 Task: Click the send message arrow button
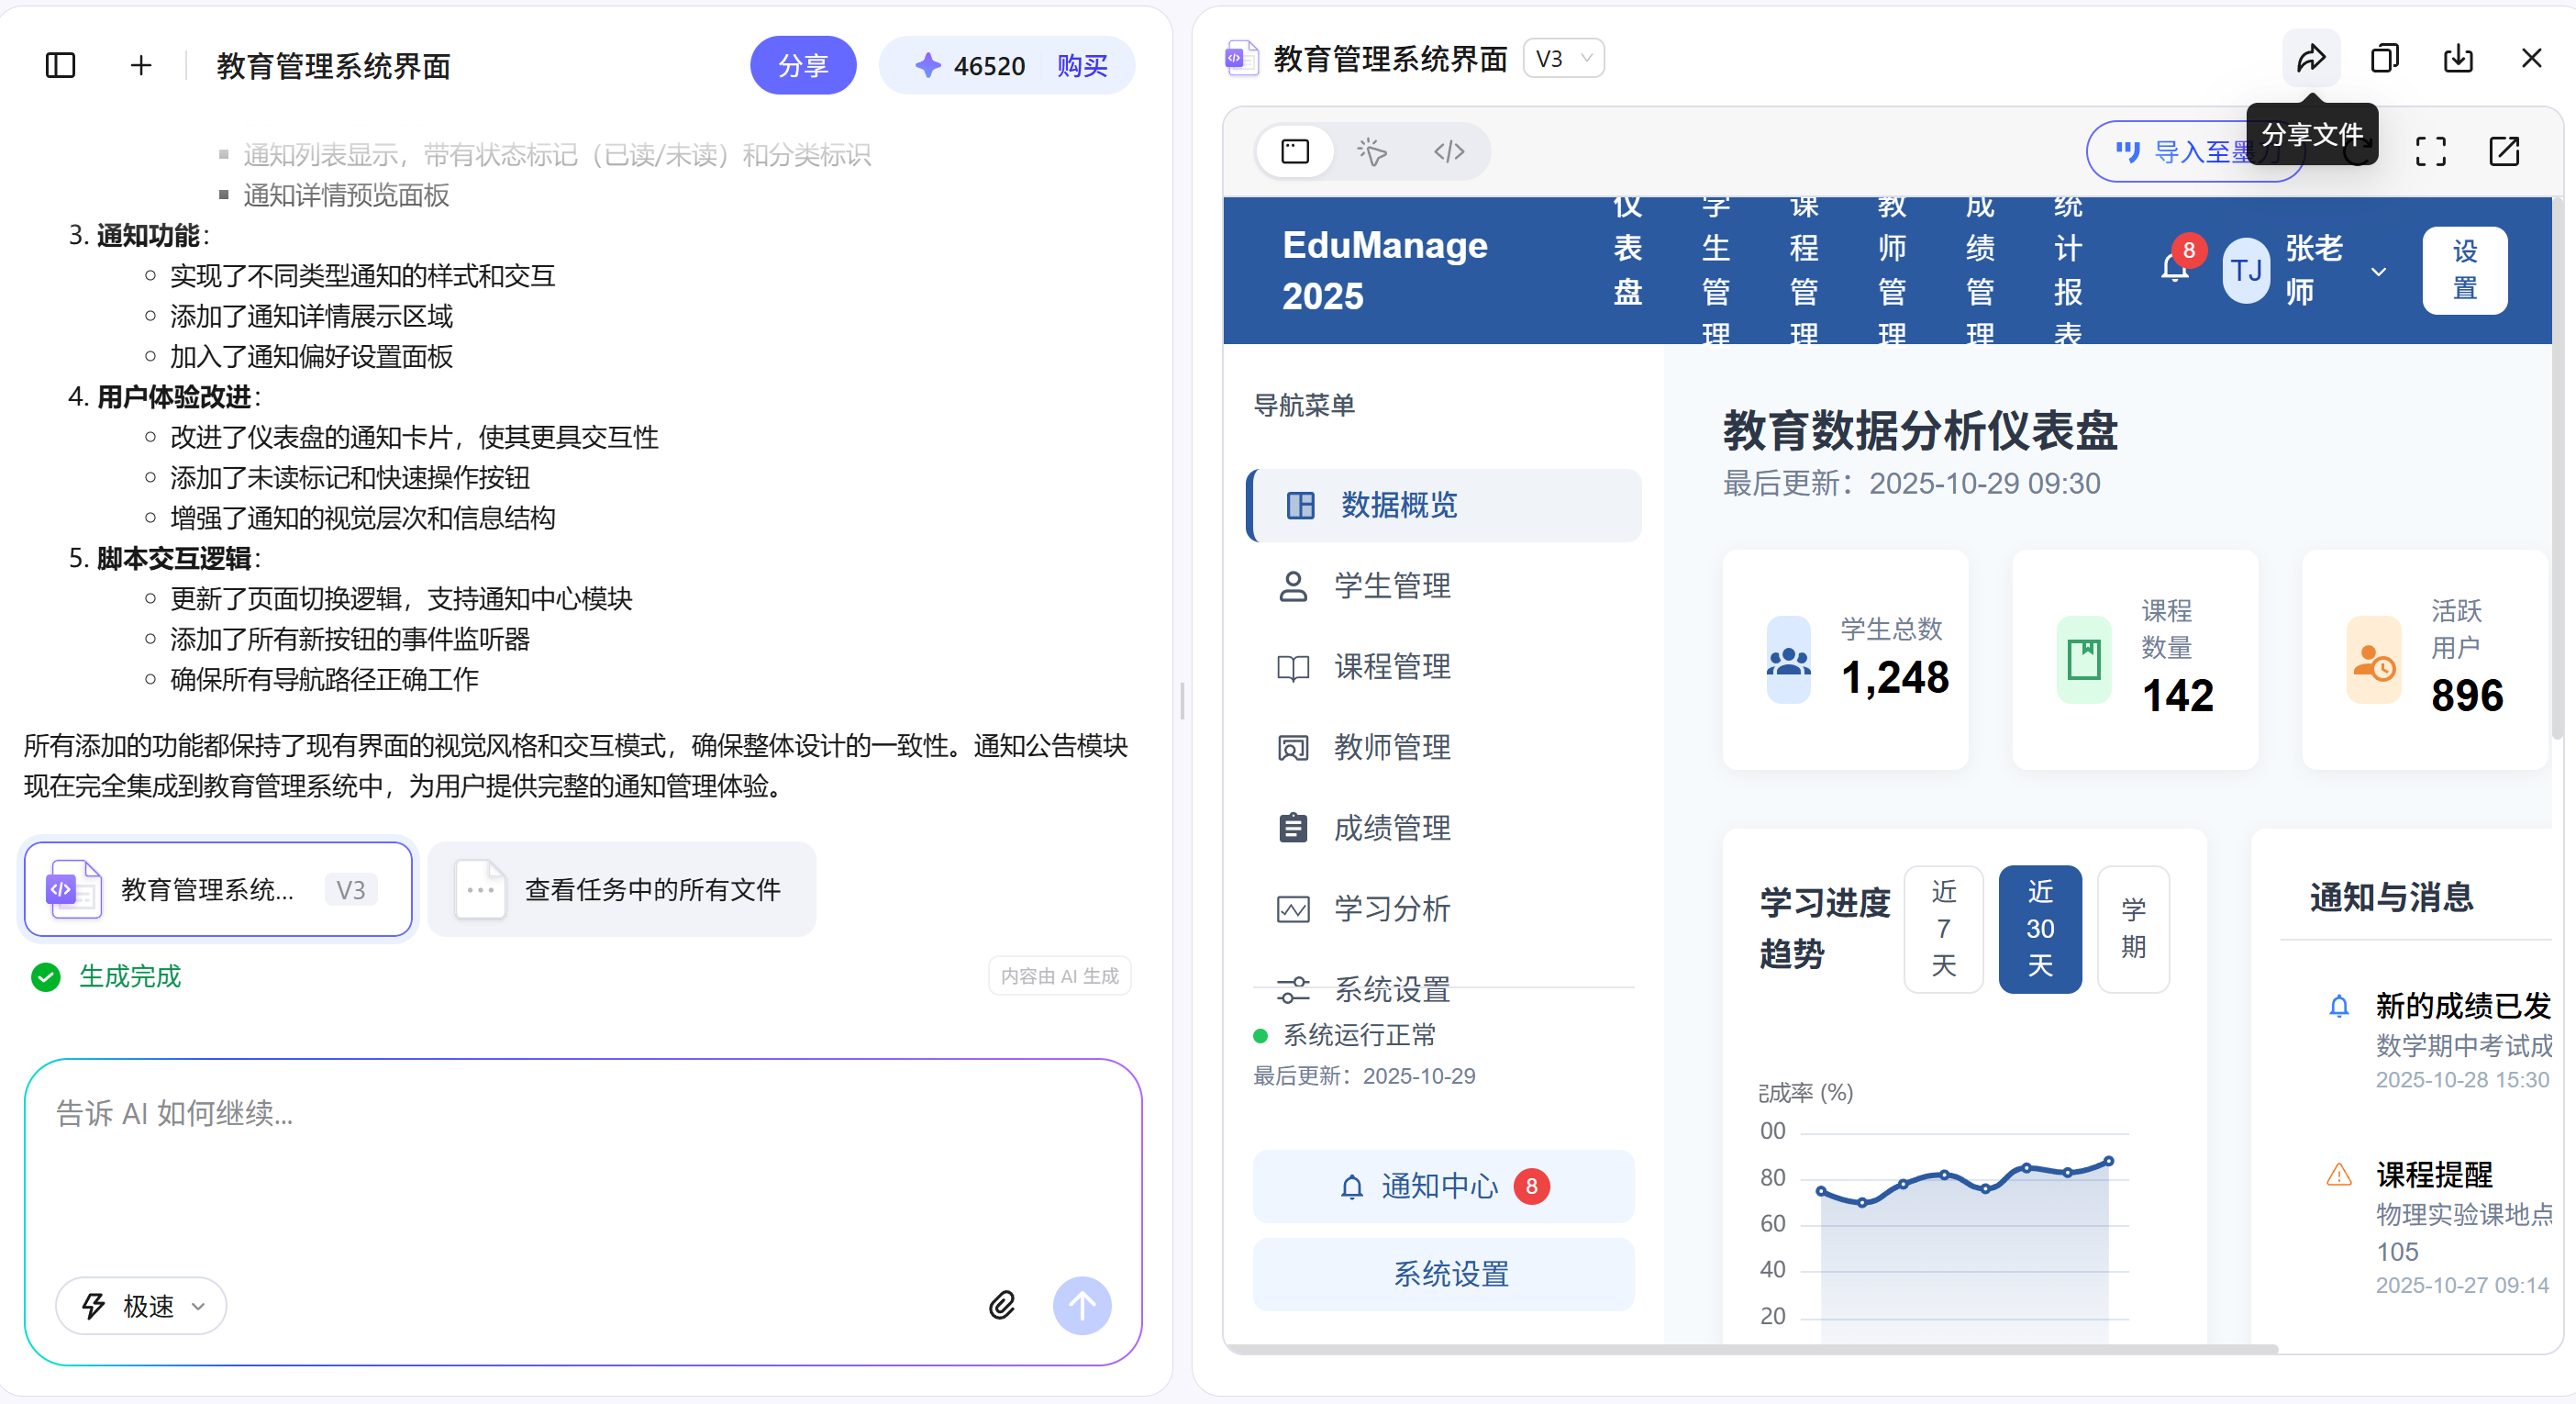pos(1081,1306)
